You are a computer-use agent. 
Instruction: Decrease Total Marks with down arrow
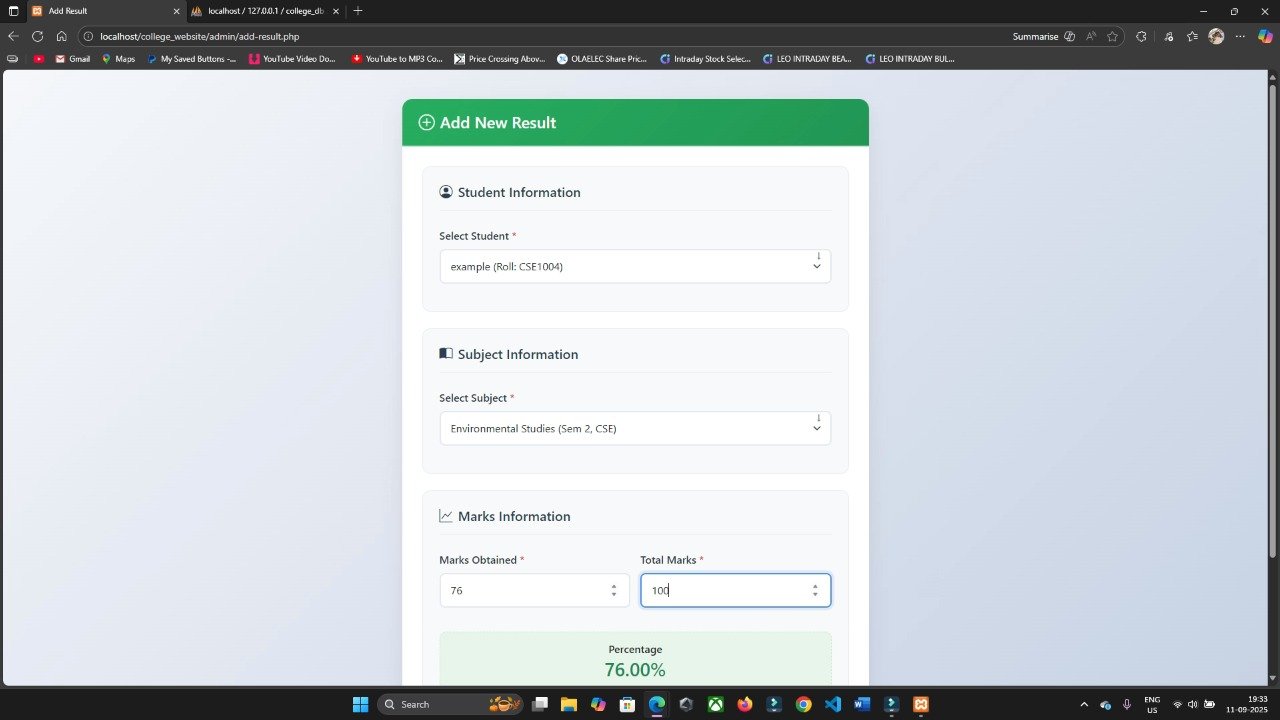(x=815, y=595)
